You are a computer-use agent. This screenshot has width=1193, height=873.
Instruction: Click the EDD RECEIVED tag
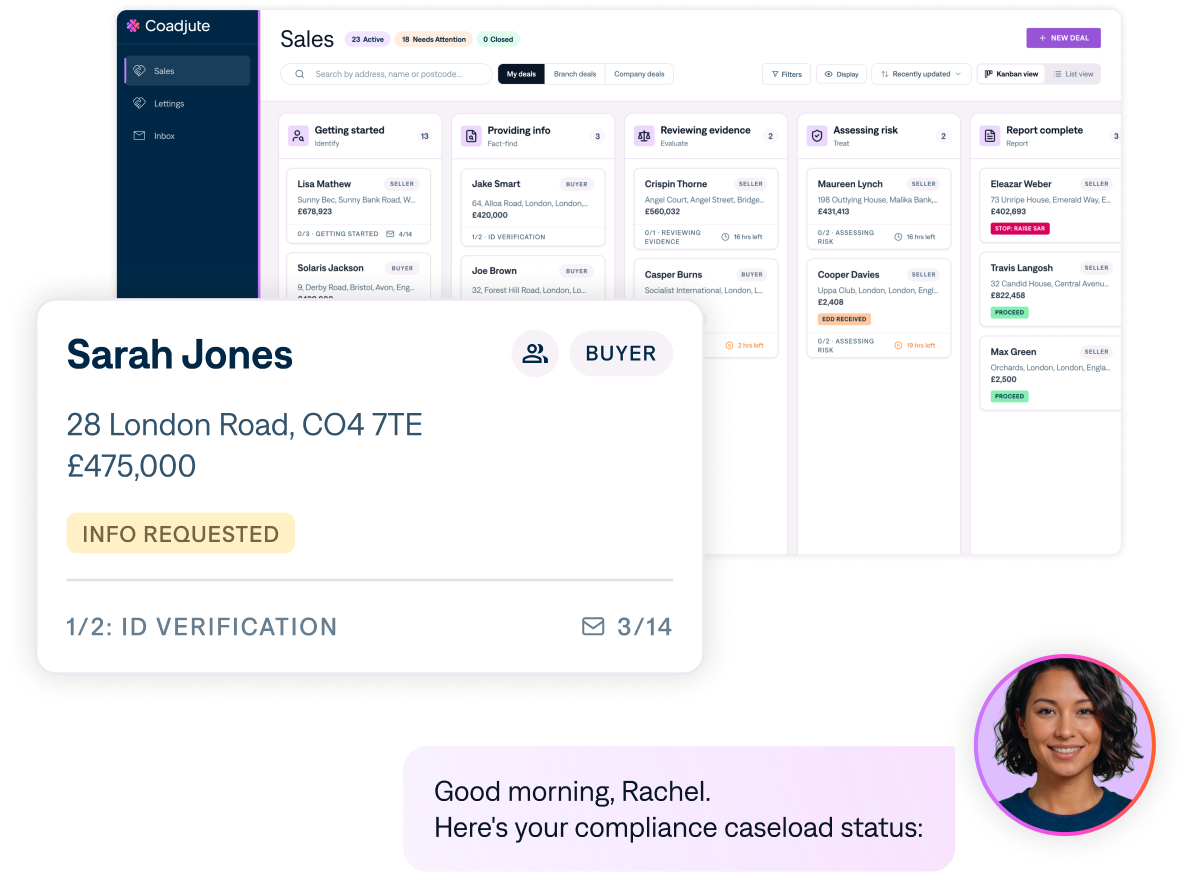click(844, 319)
